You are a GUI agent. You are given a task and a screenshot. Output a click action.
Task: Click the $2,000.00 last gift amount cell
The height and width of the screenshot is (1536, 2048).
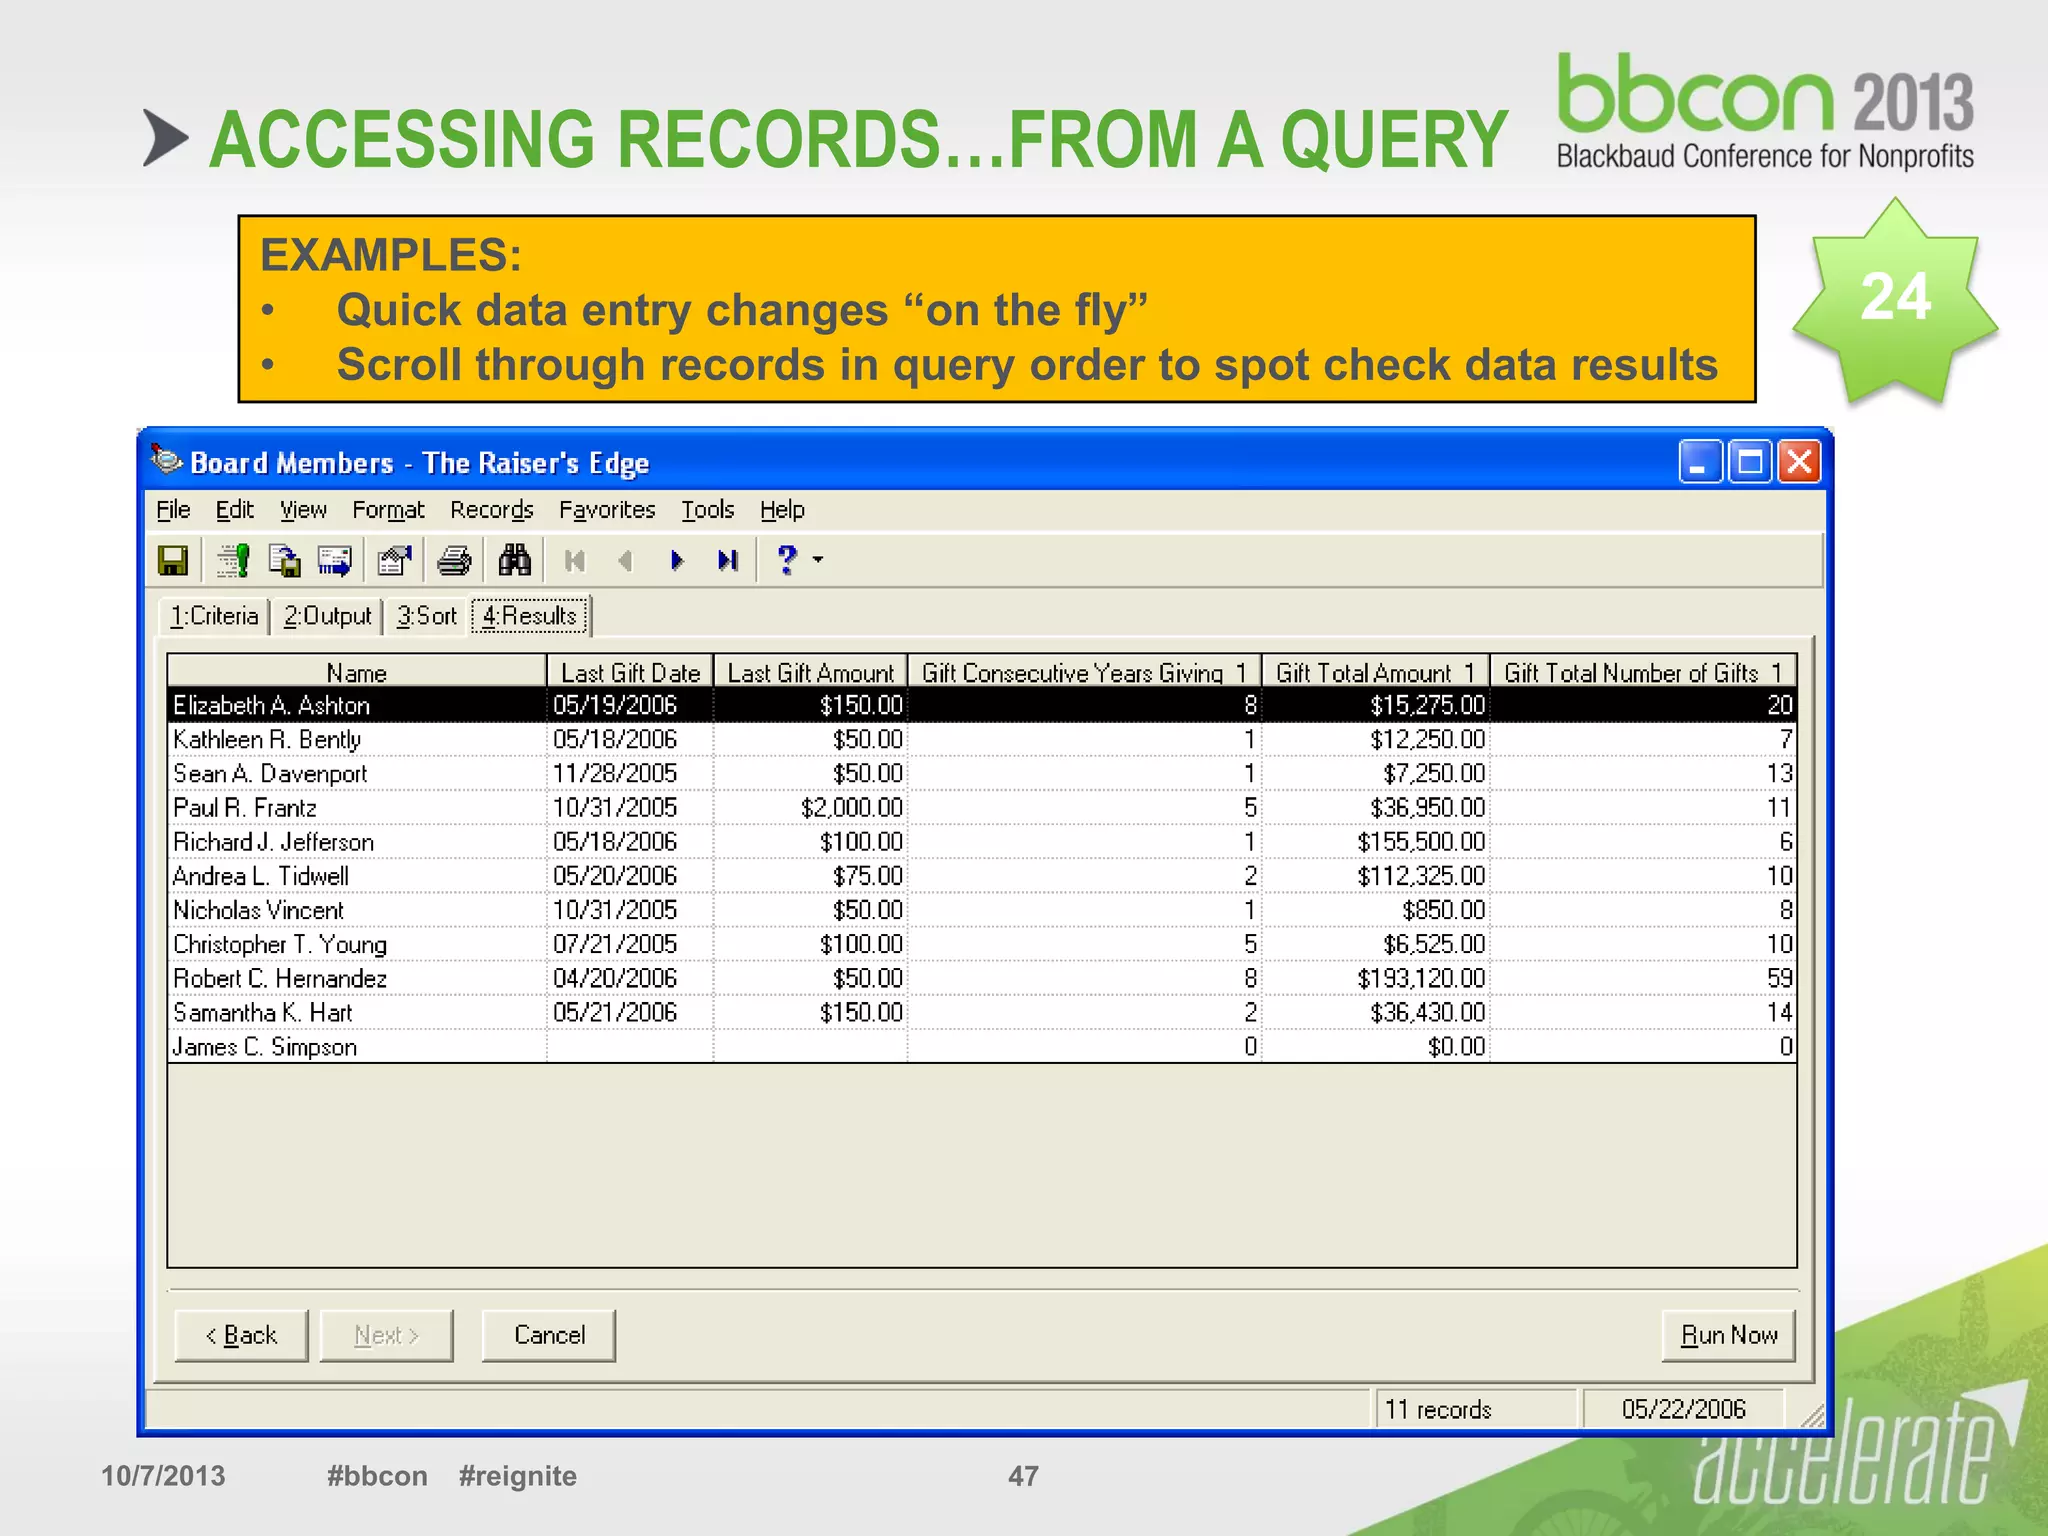tap(810, 807)
